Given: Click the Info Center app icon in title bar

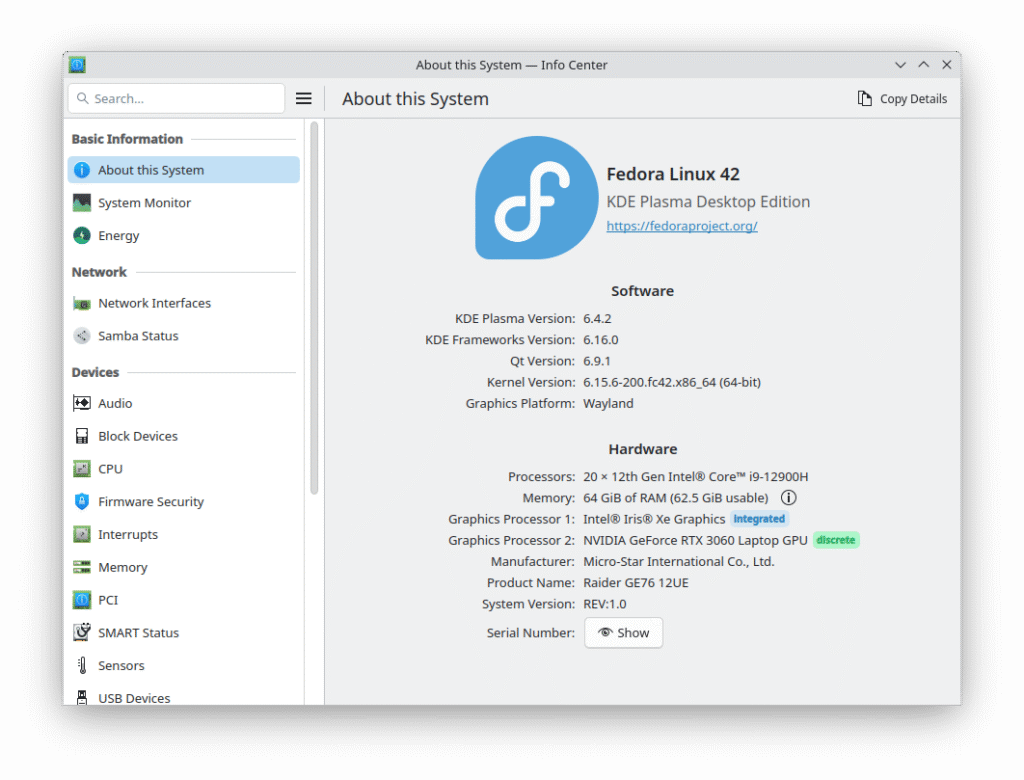Looking at the screenshot, I should tap(77, 65).
